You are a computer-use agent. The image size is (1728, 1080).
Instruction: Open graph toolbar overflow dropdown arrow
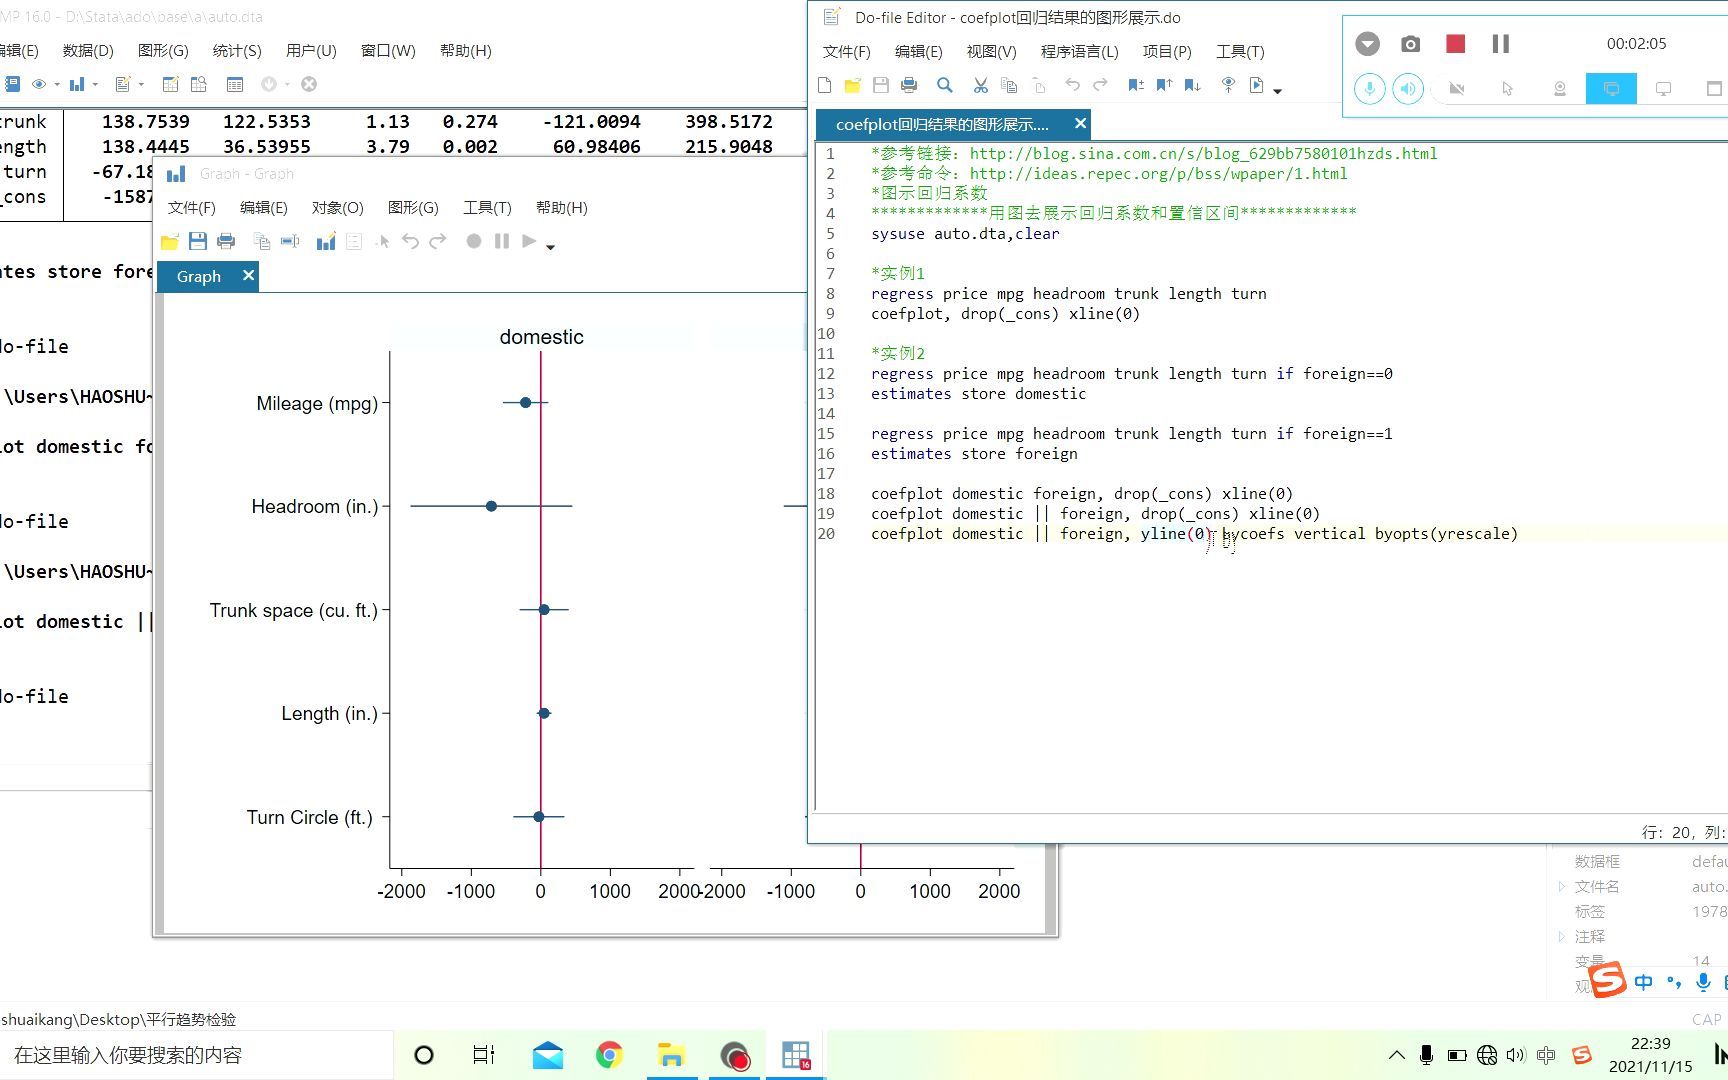tap(551, 246)
